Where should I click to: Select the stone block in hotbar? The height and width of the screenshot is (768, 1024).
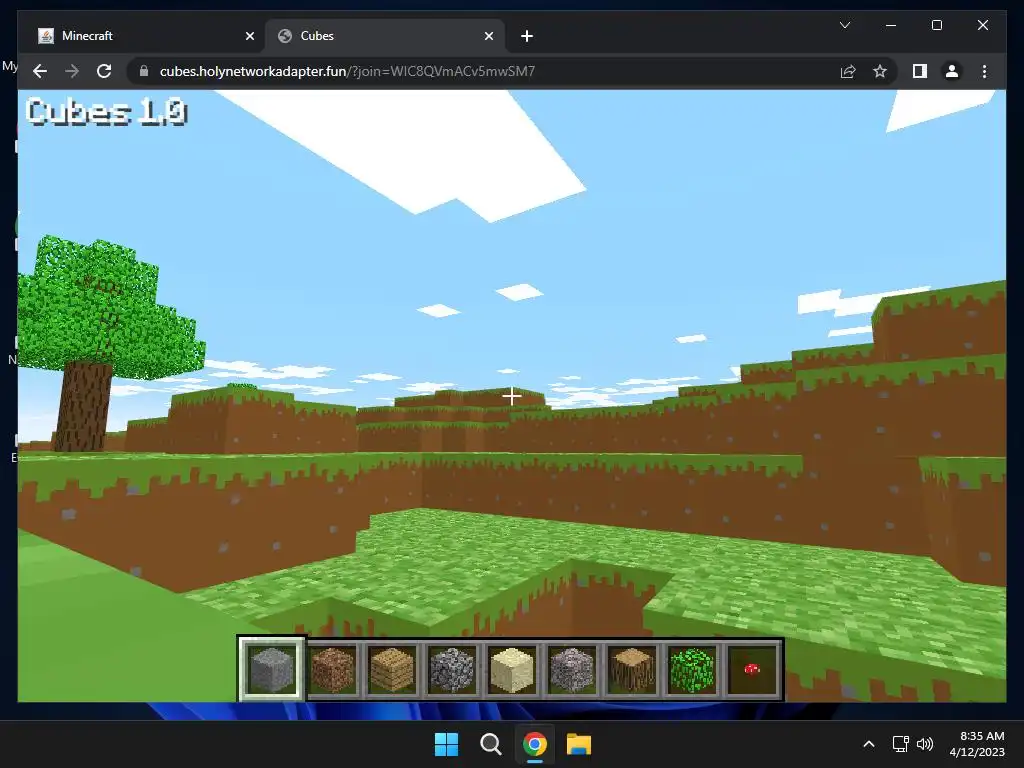point(272,669)
